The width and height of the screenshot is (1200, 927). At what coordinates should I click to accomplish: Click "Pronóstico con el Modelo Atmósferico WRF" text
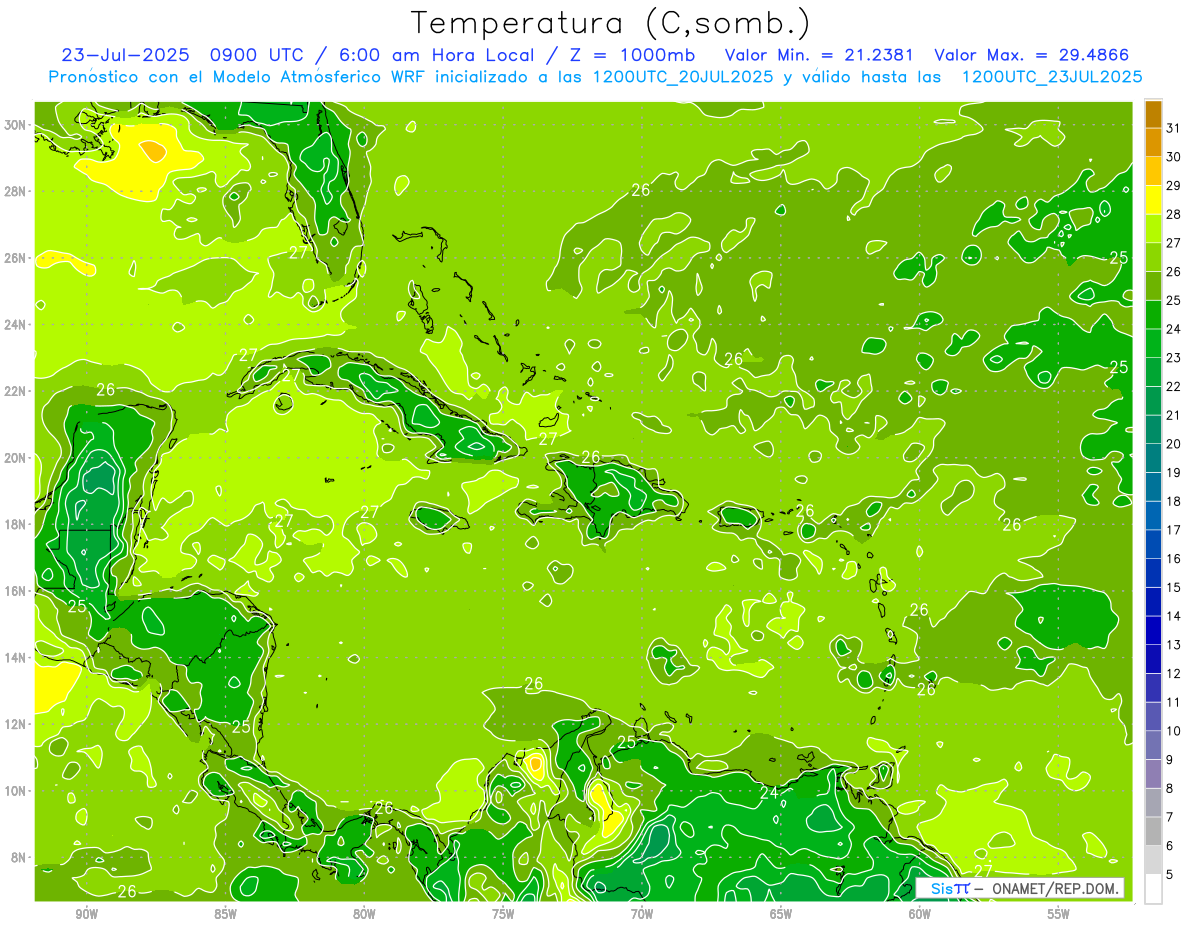click(x=238, y=77)
